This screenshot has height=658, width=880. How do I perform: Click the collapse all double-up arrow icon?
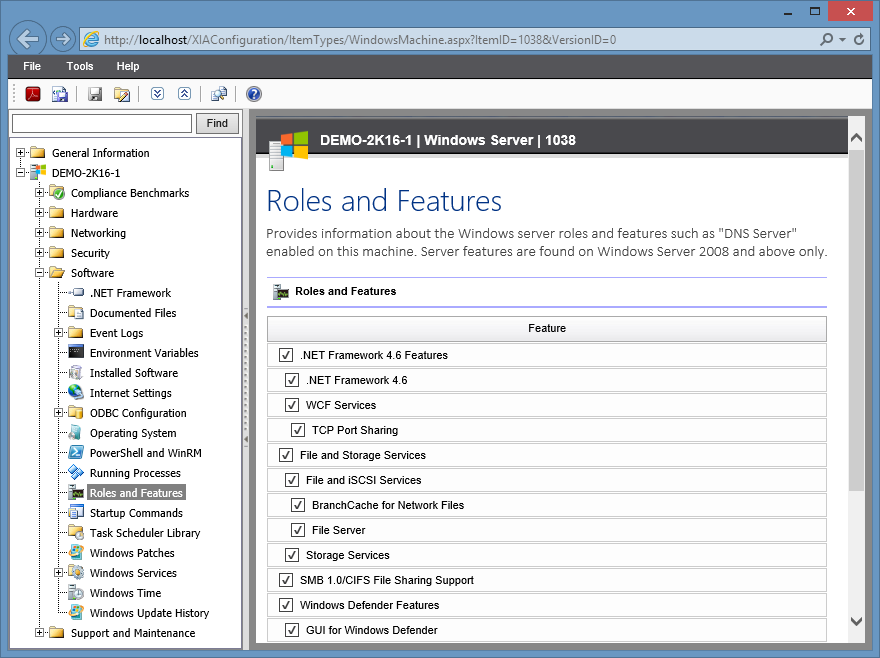(x=184, y=94)
